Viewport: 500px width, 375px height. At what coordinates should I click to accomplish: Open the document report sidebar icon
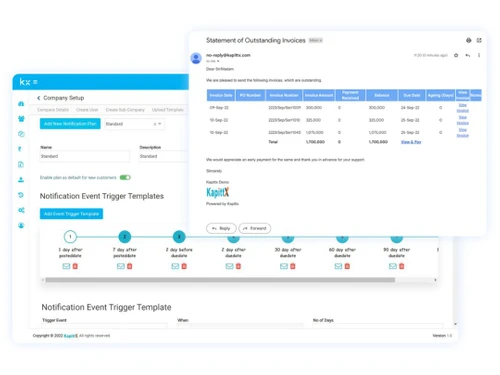[21, 164]
